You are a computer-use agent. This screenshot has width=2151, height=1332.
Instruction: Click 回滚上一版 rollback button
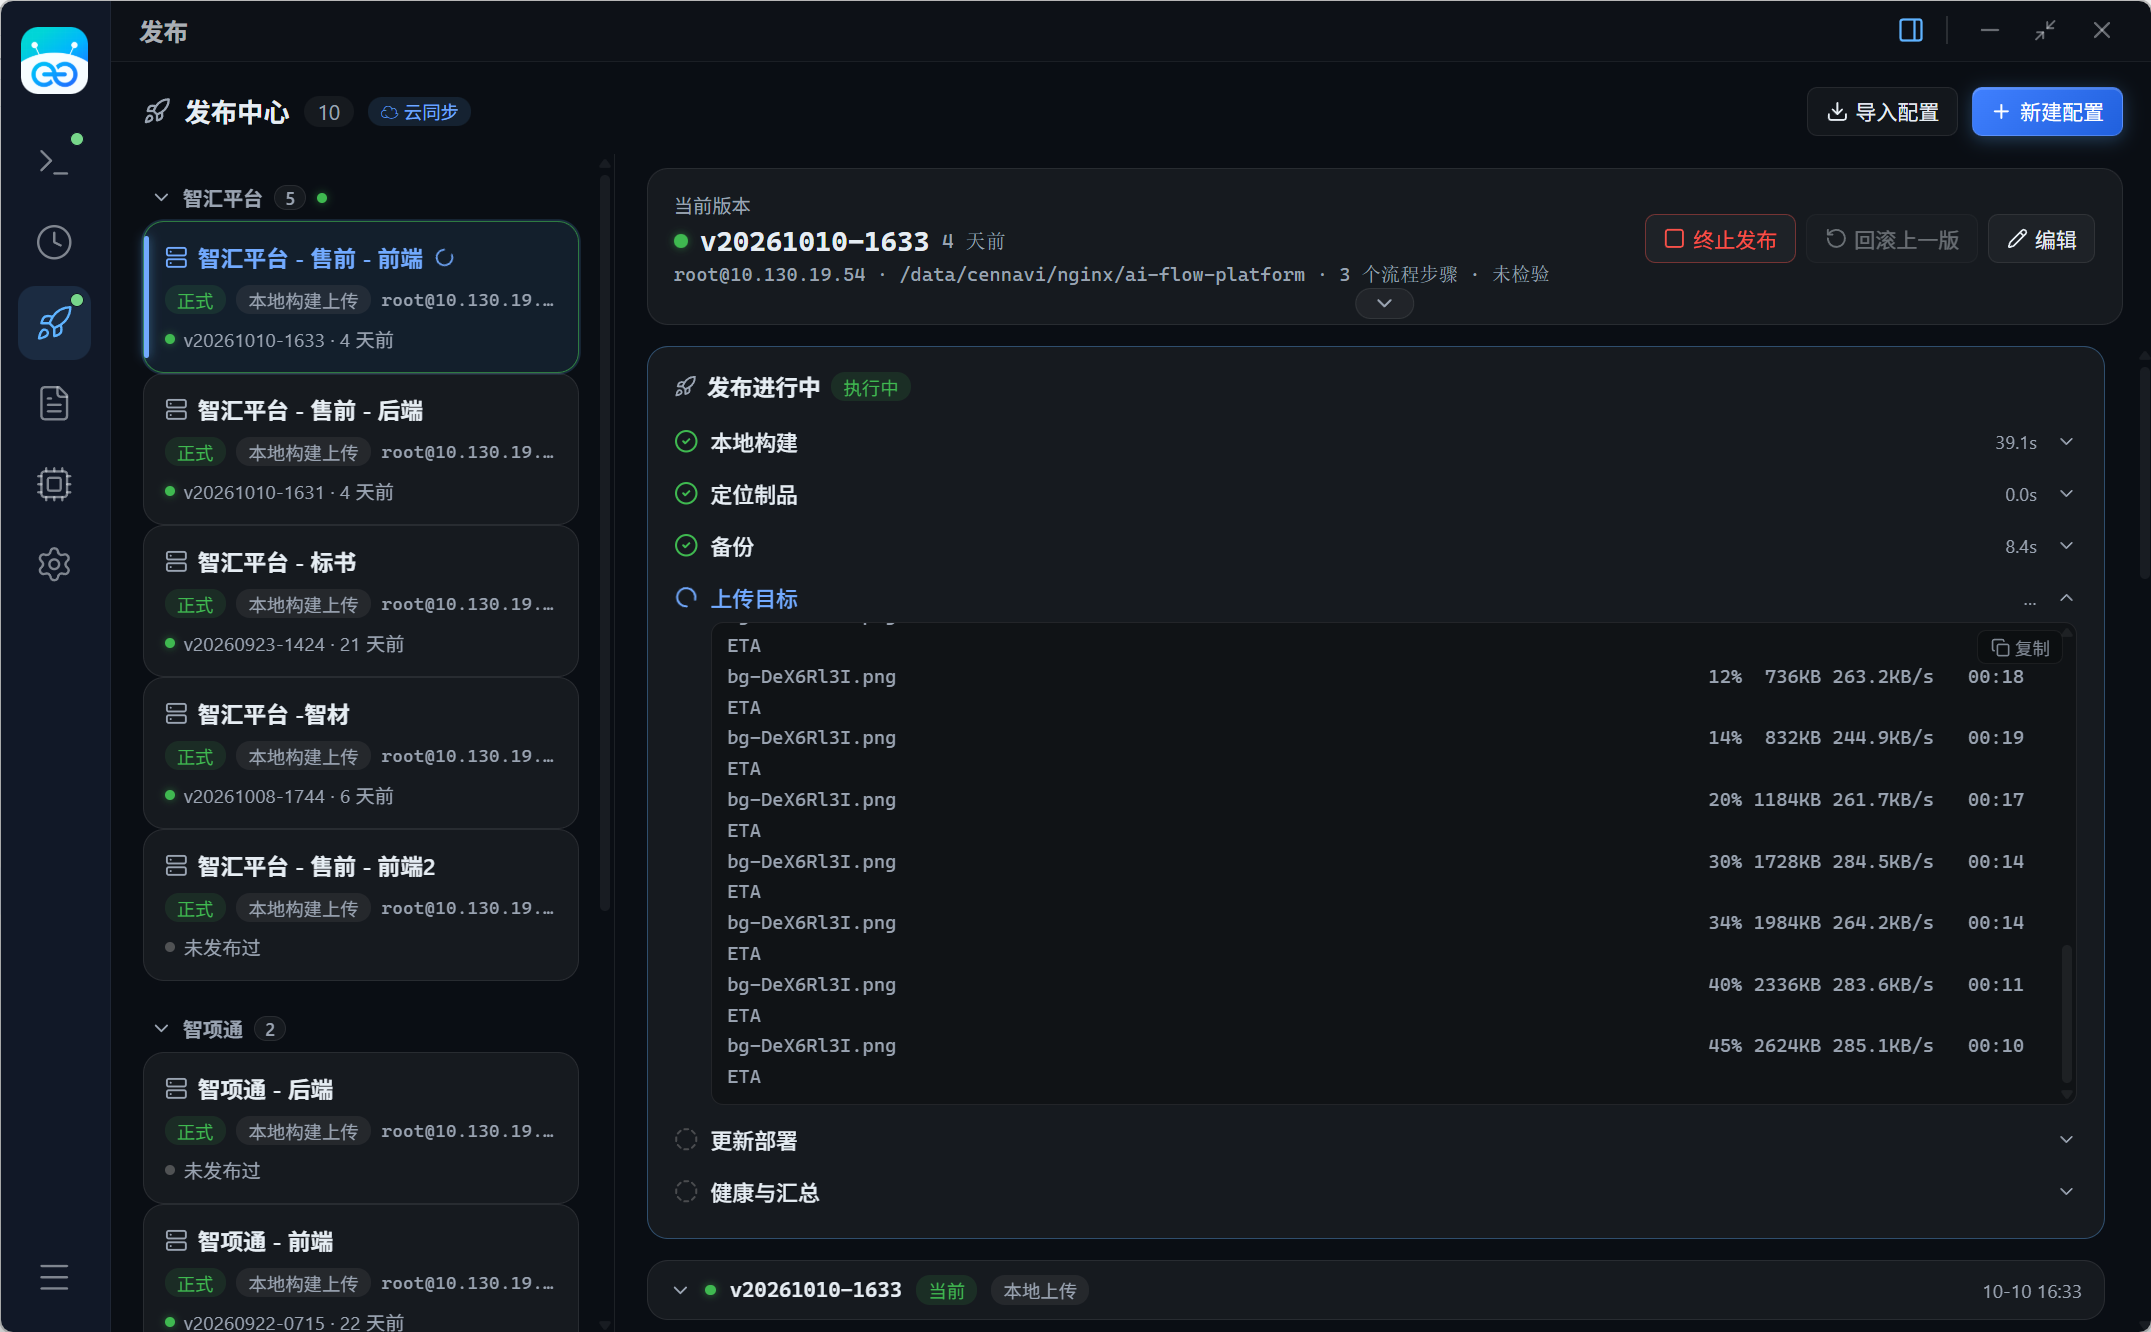[1892, 239]
